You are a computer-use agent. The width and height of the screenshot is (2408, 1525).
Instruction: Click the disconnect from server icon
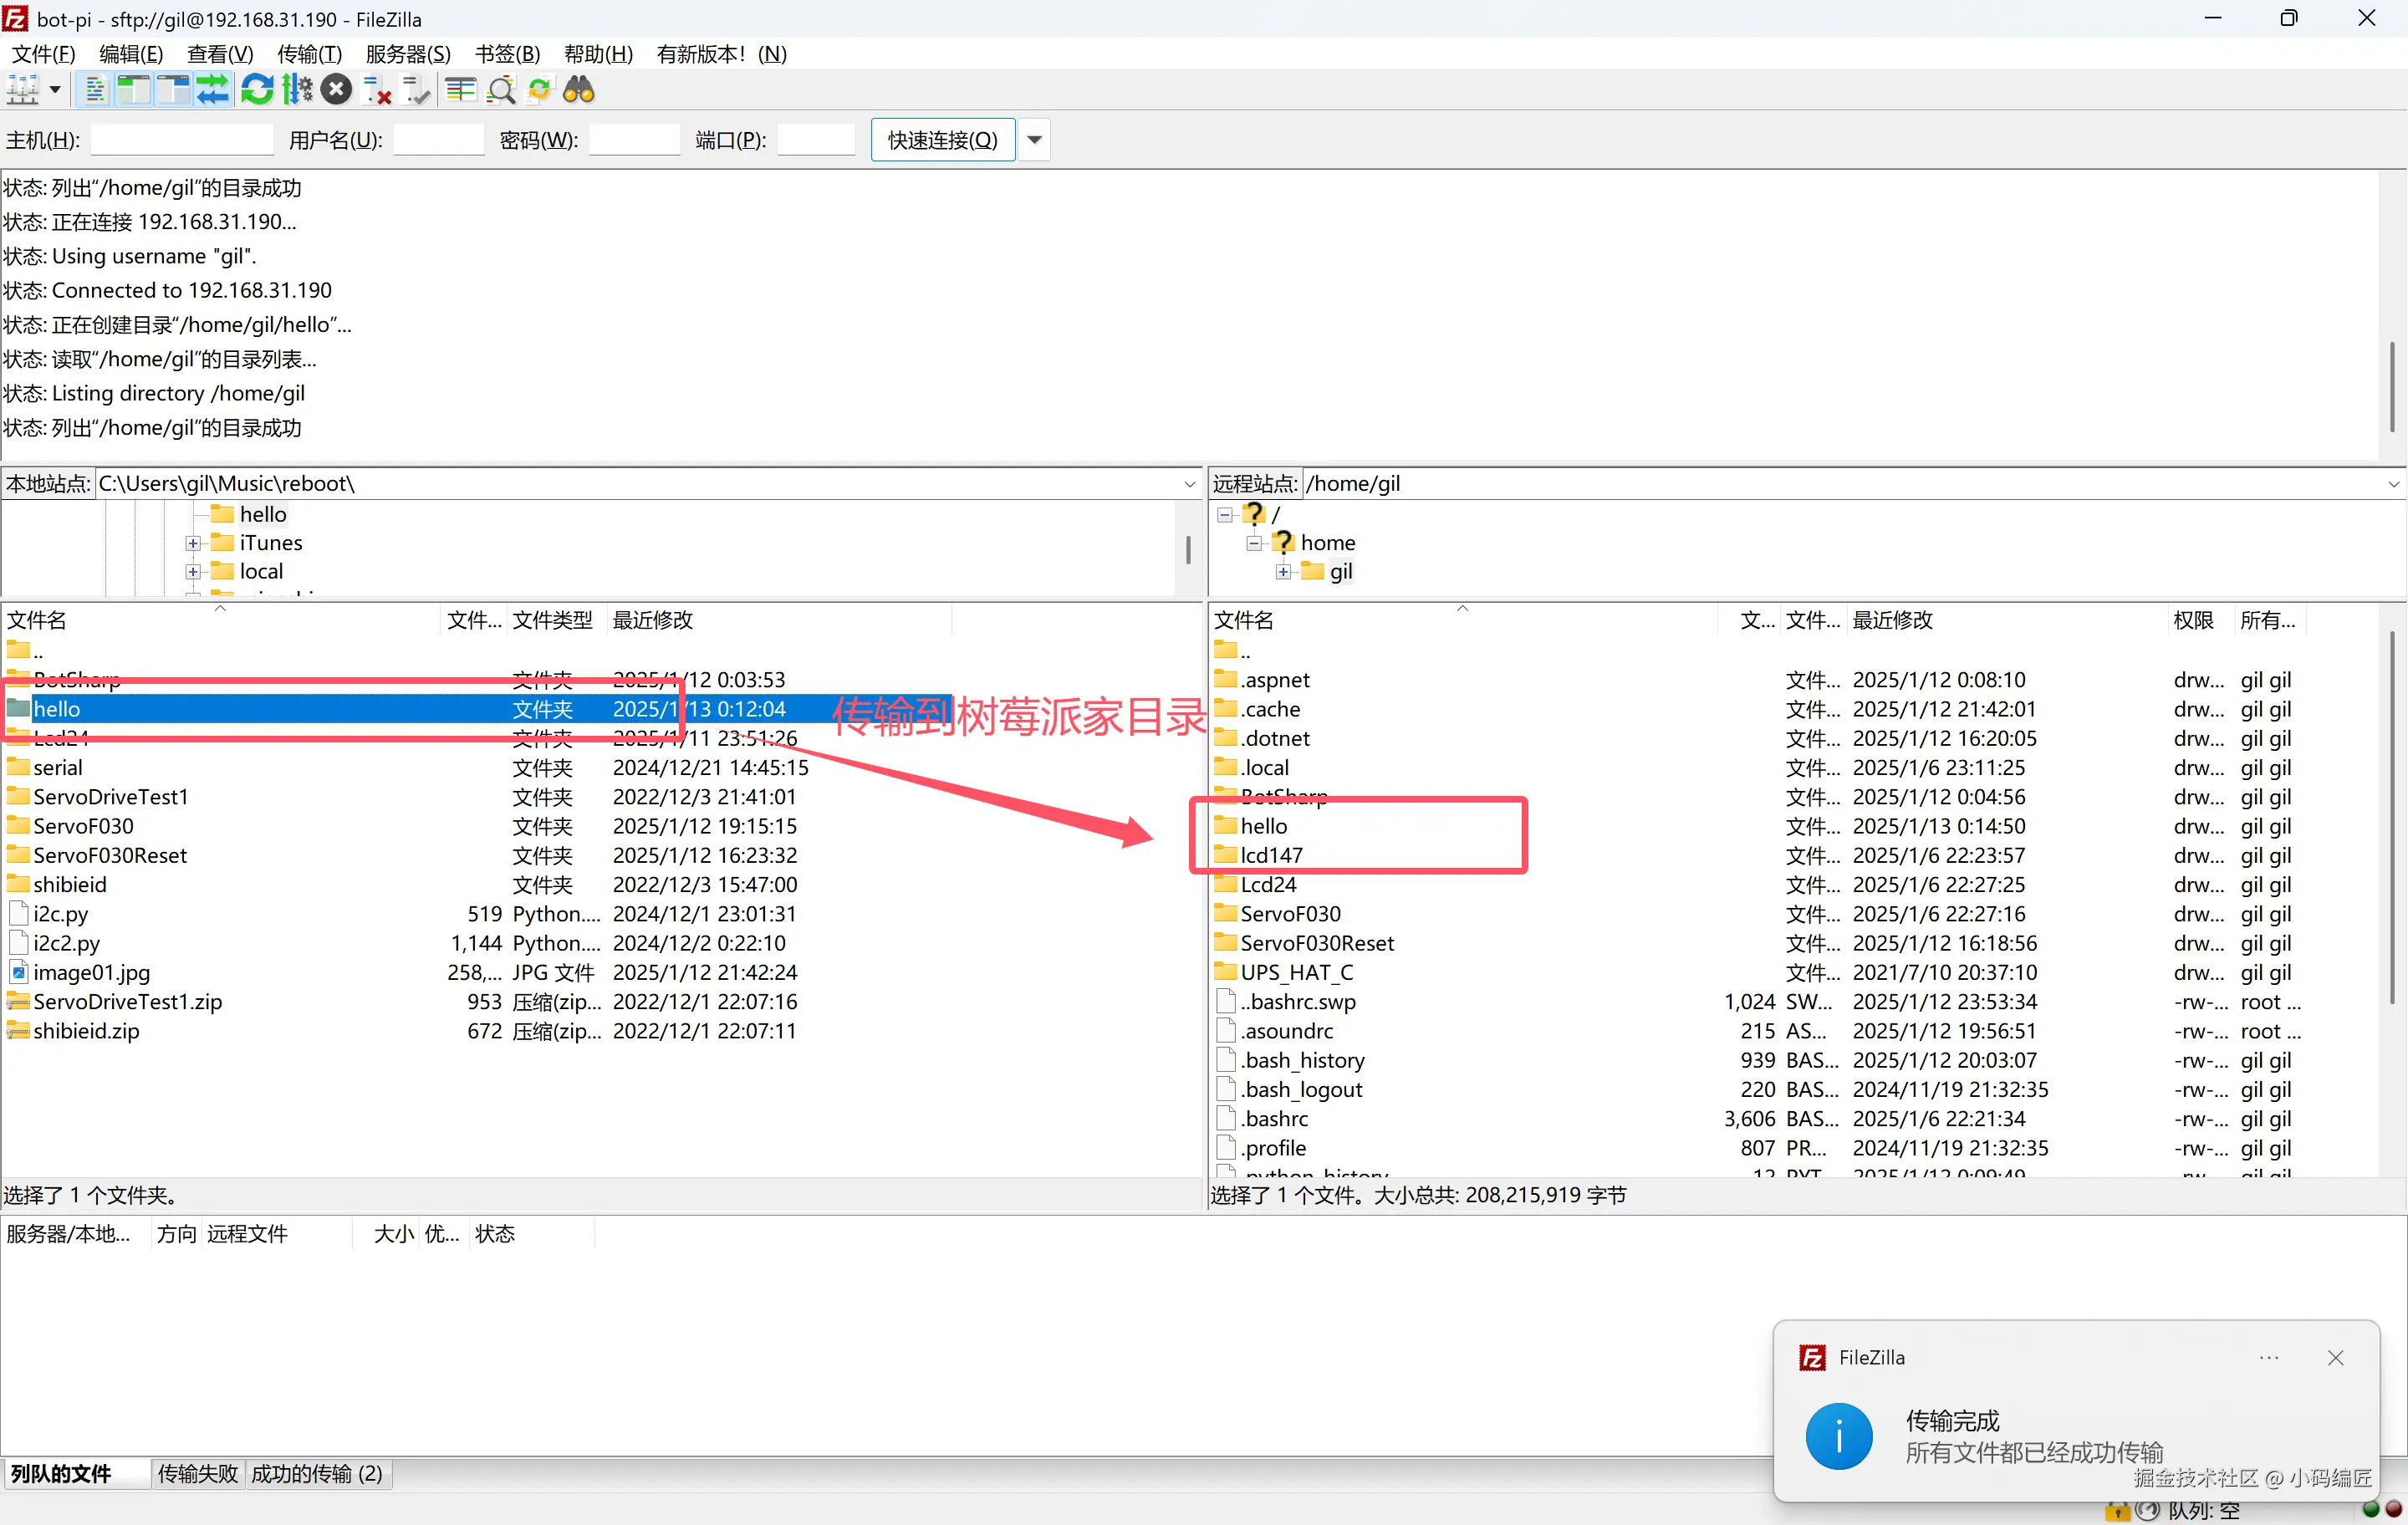[377, 90]
